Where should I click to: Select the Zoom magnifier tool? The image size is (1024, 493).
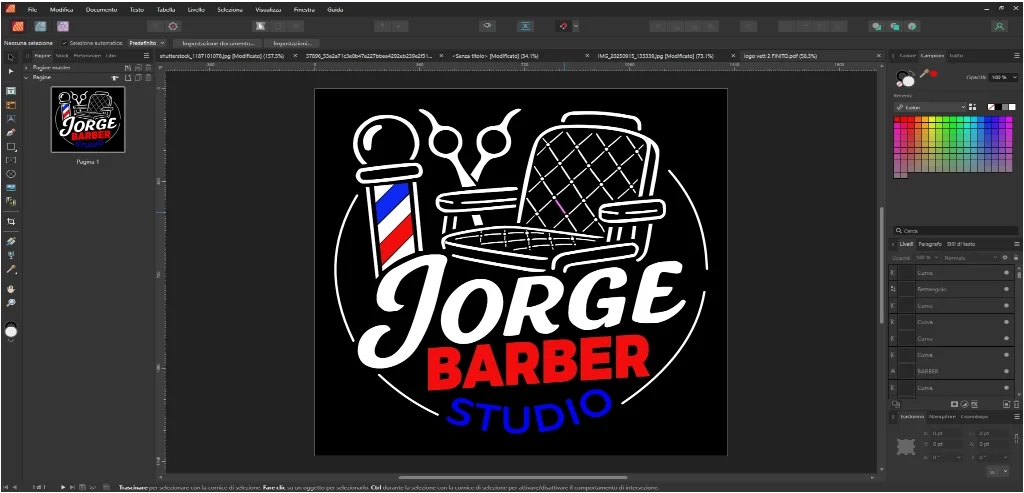11,302
